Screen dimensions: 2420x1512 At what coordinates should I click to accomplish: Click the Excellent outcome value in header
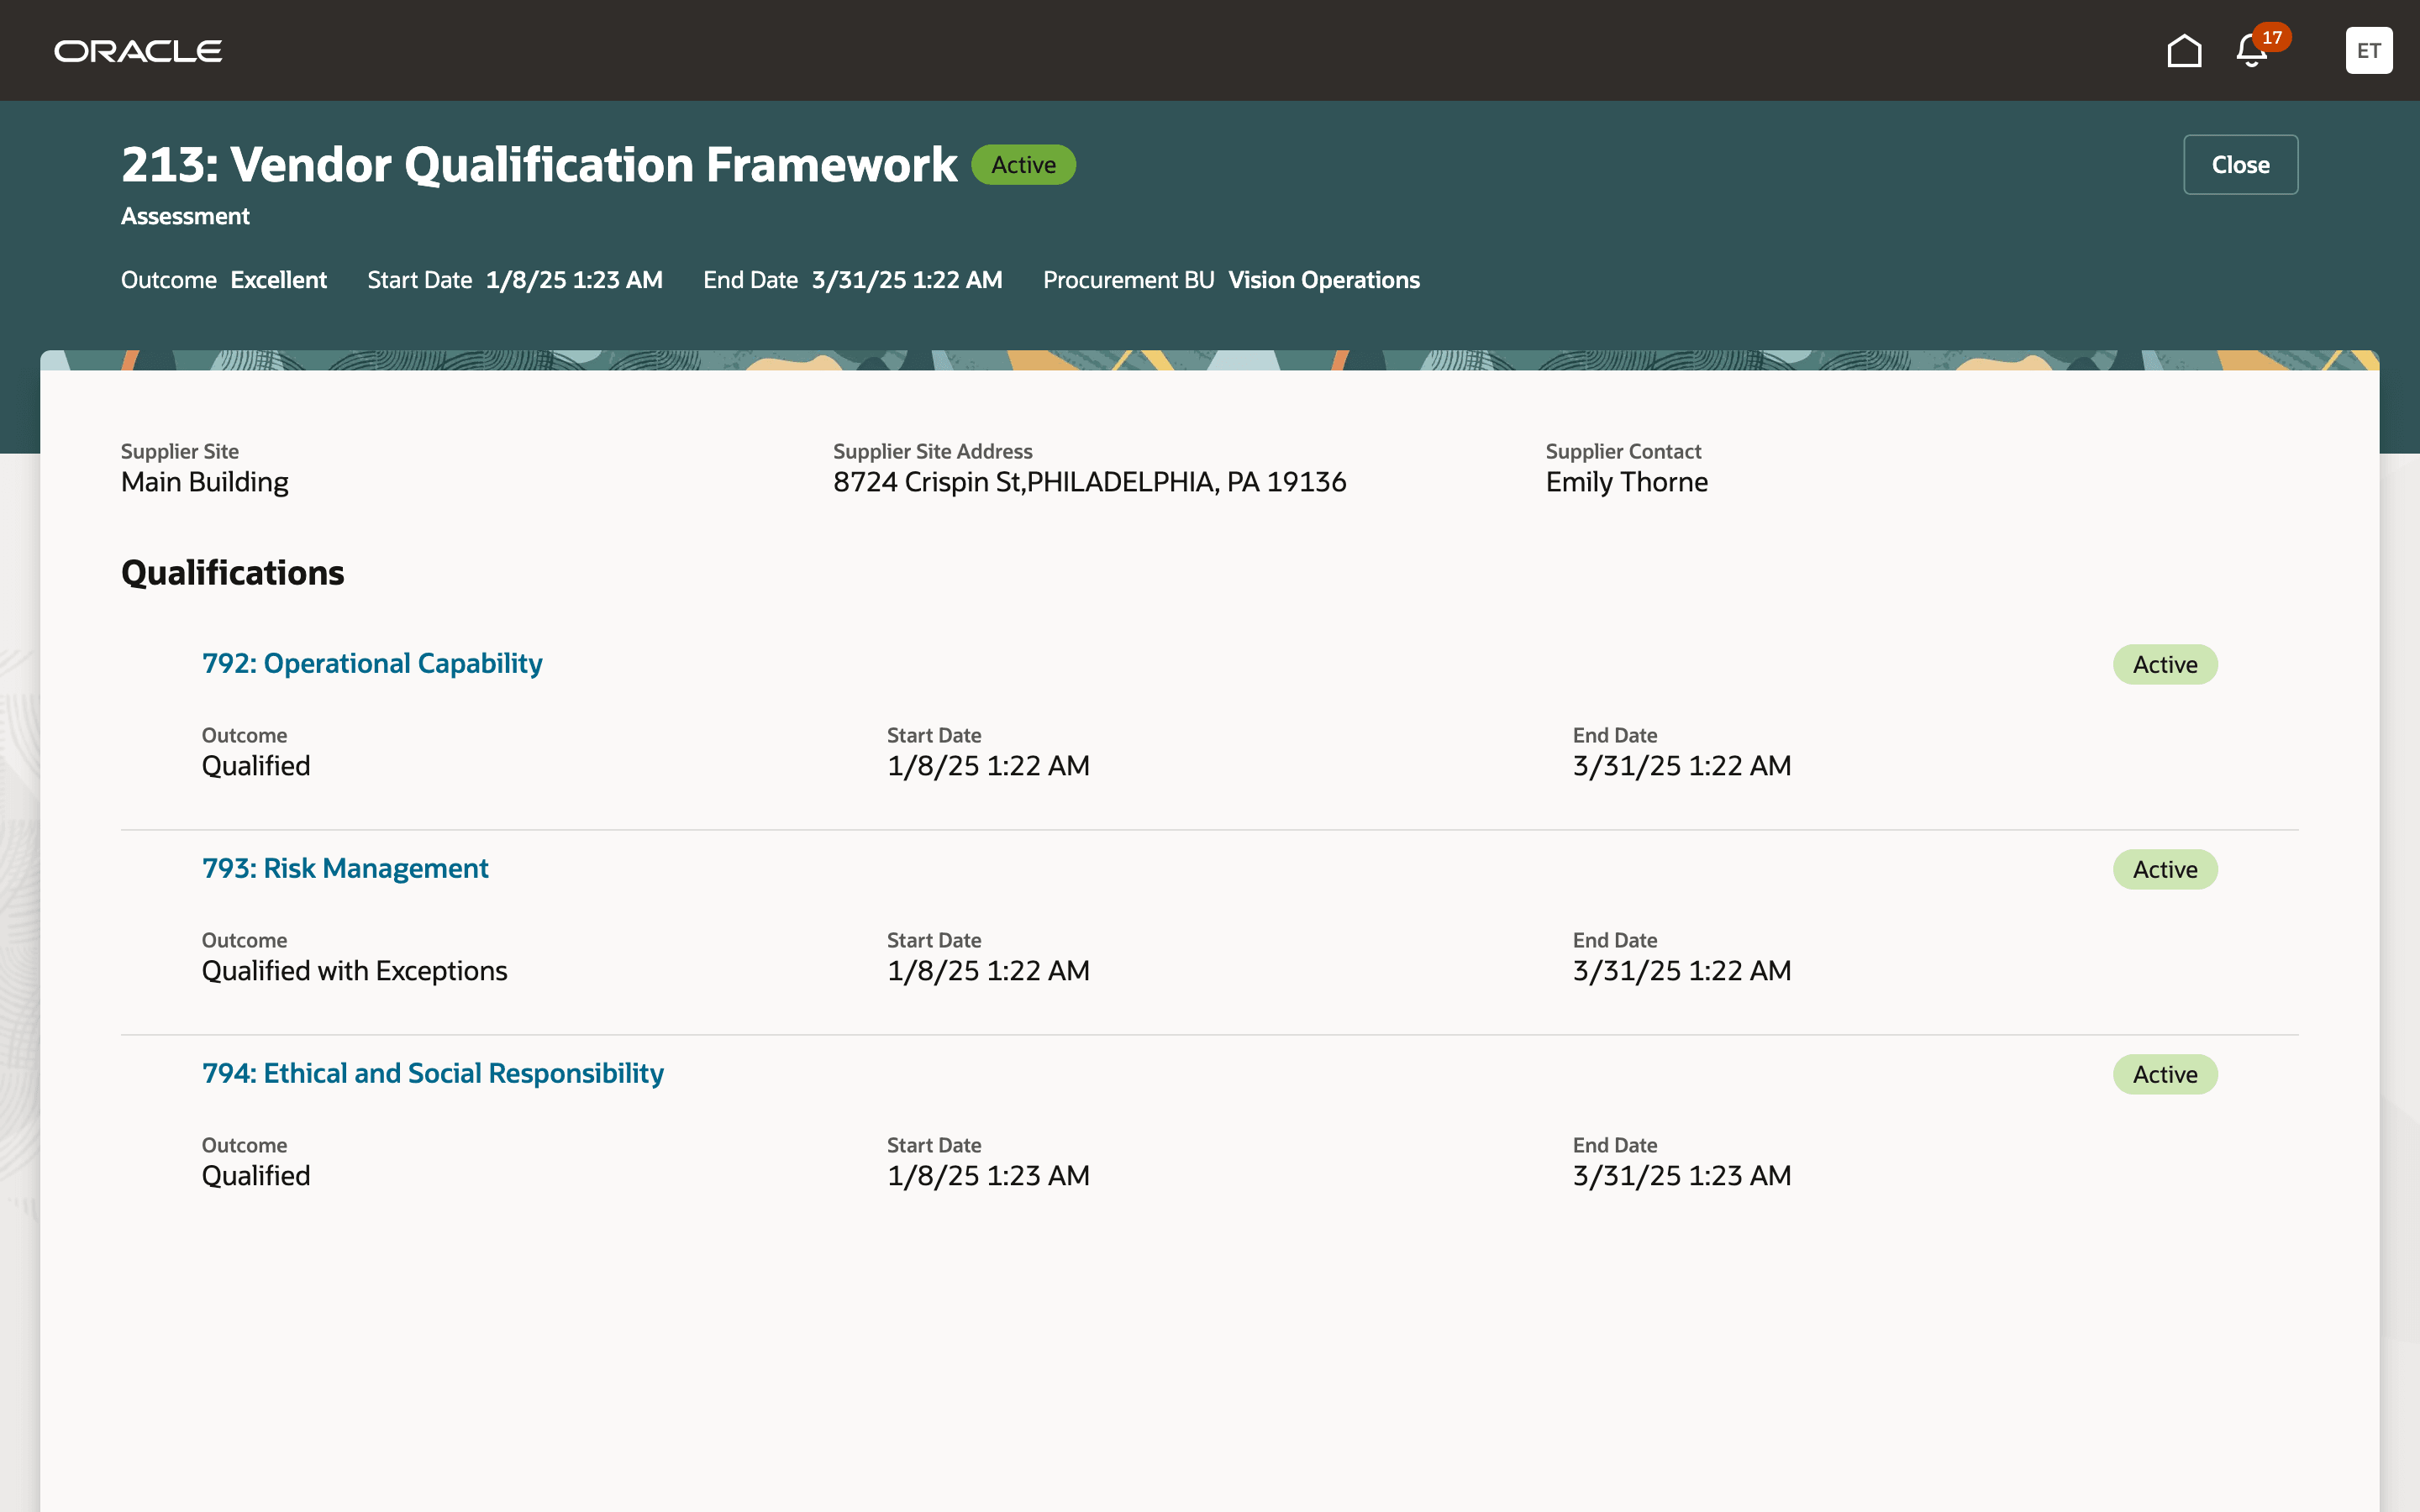point(278,280)
